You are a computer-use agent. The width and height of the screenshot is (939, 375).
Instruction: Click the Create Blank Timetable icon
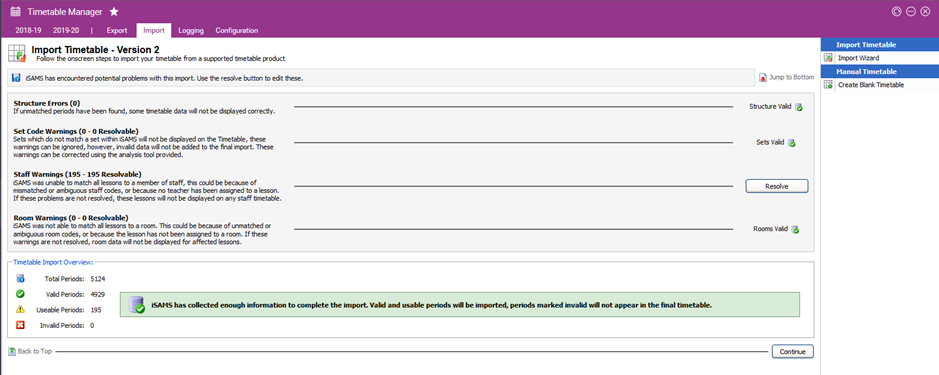coord(828,85)
